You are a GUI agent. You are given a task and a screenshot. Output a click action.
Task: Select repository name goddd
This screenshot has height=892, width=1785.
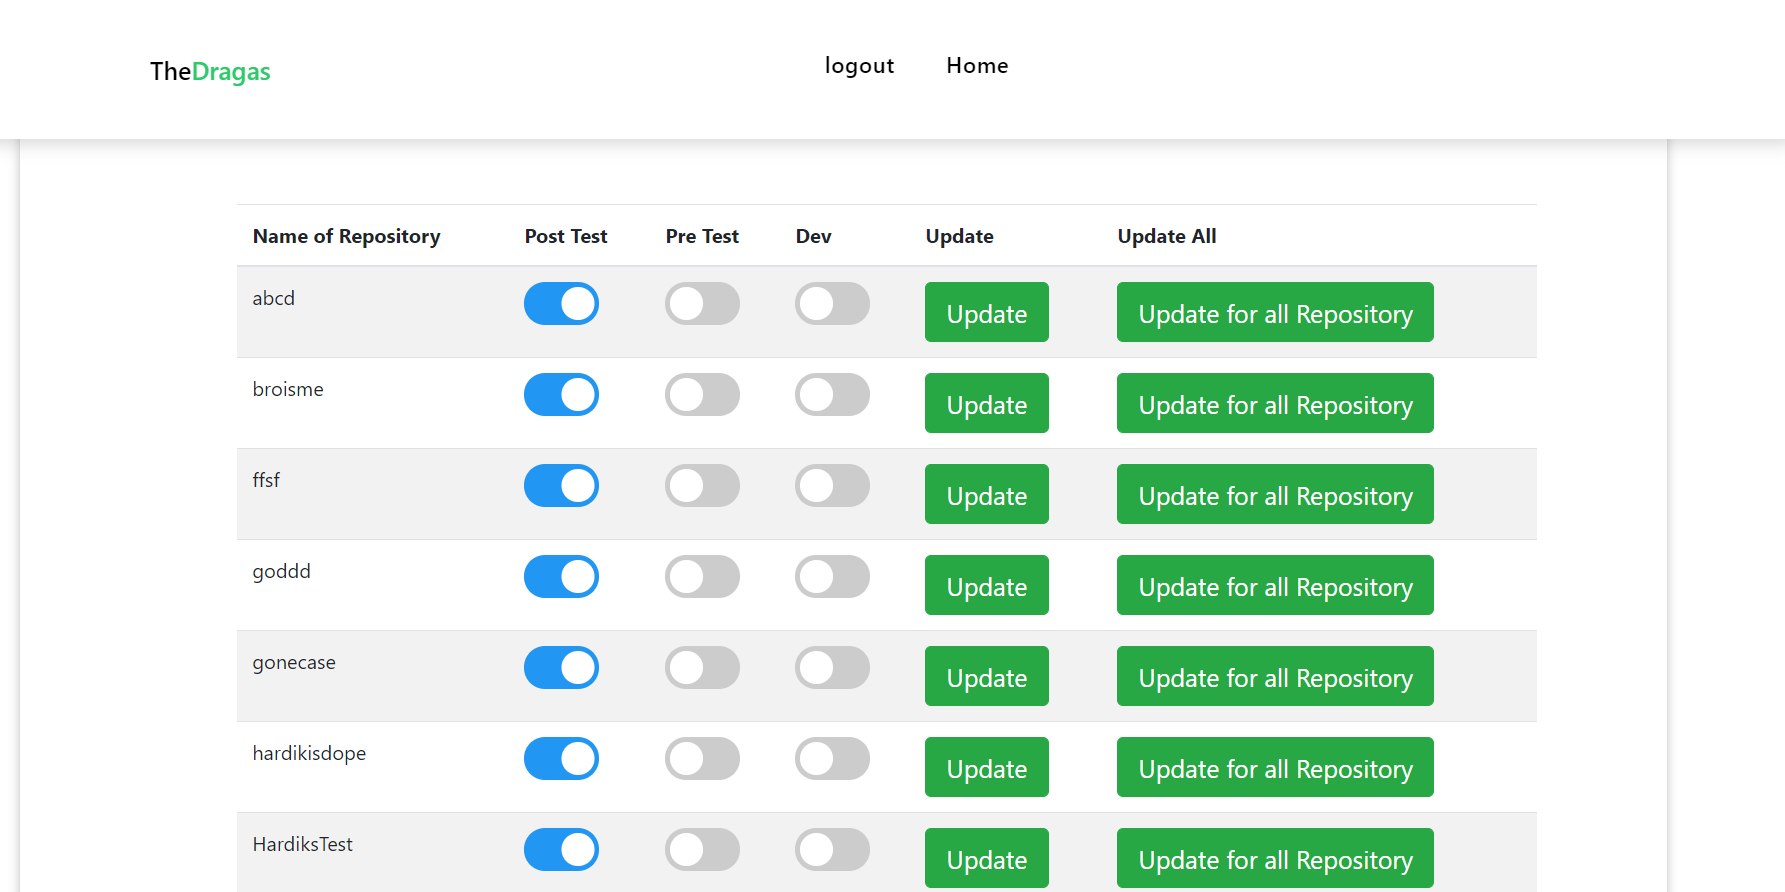[282, 572]
